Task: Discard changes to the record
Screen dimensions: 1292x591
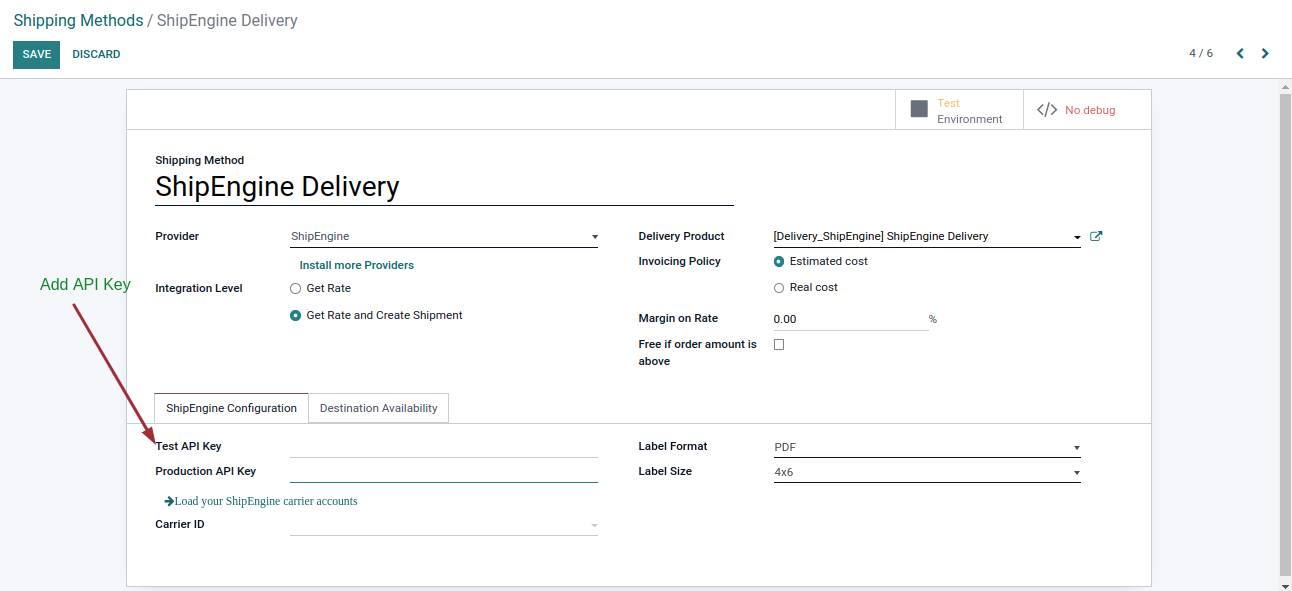Action: [96, 55]
